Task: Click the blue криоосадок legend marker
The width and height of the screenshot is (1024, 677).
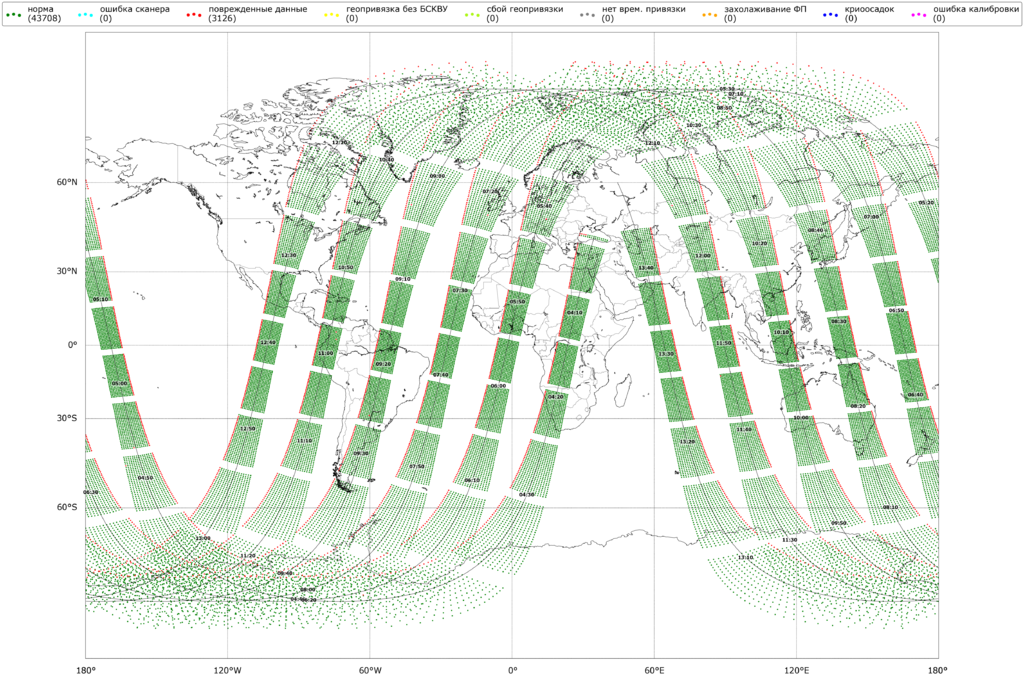Action: pyautogui.click(x=829, y=15)
